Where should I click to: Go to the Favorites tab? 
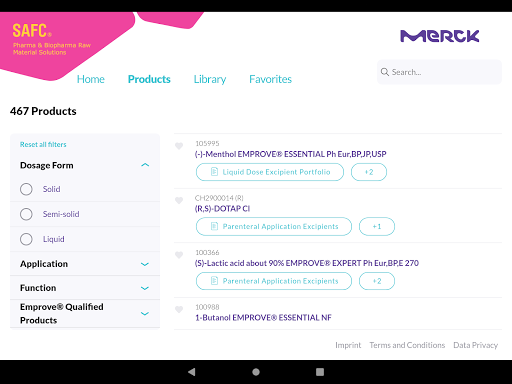[x=270, y=79]
